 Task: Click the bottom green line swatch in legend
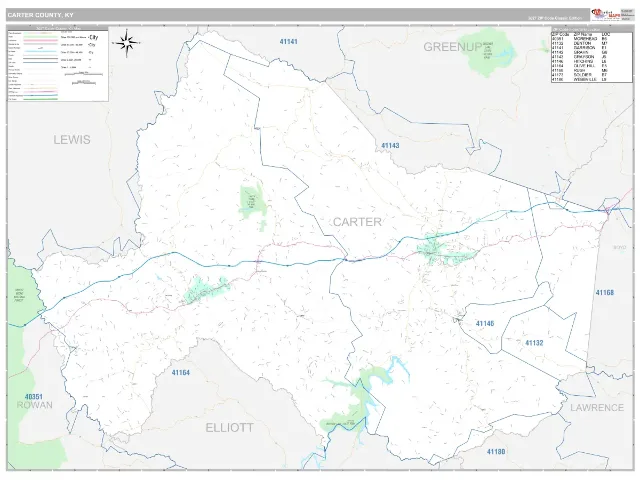[x=41, y=99]
